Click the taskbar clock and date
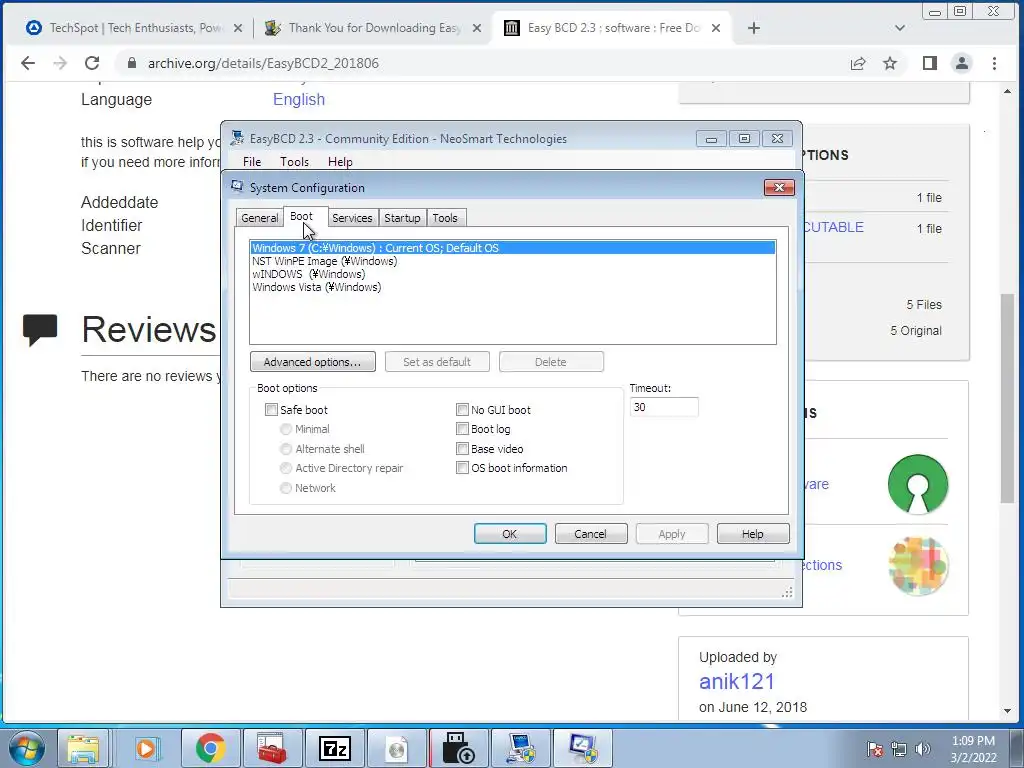The width and height of the screenshot is (1024, 768). [x=973, y=749]
